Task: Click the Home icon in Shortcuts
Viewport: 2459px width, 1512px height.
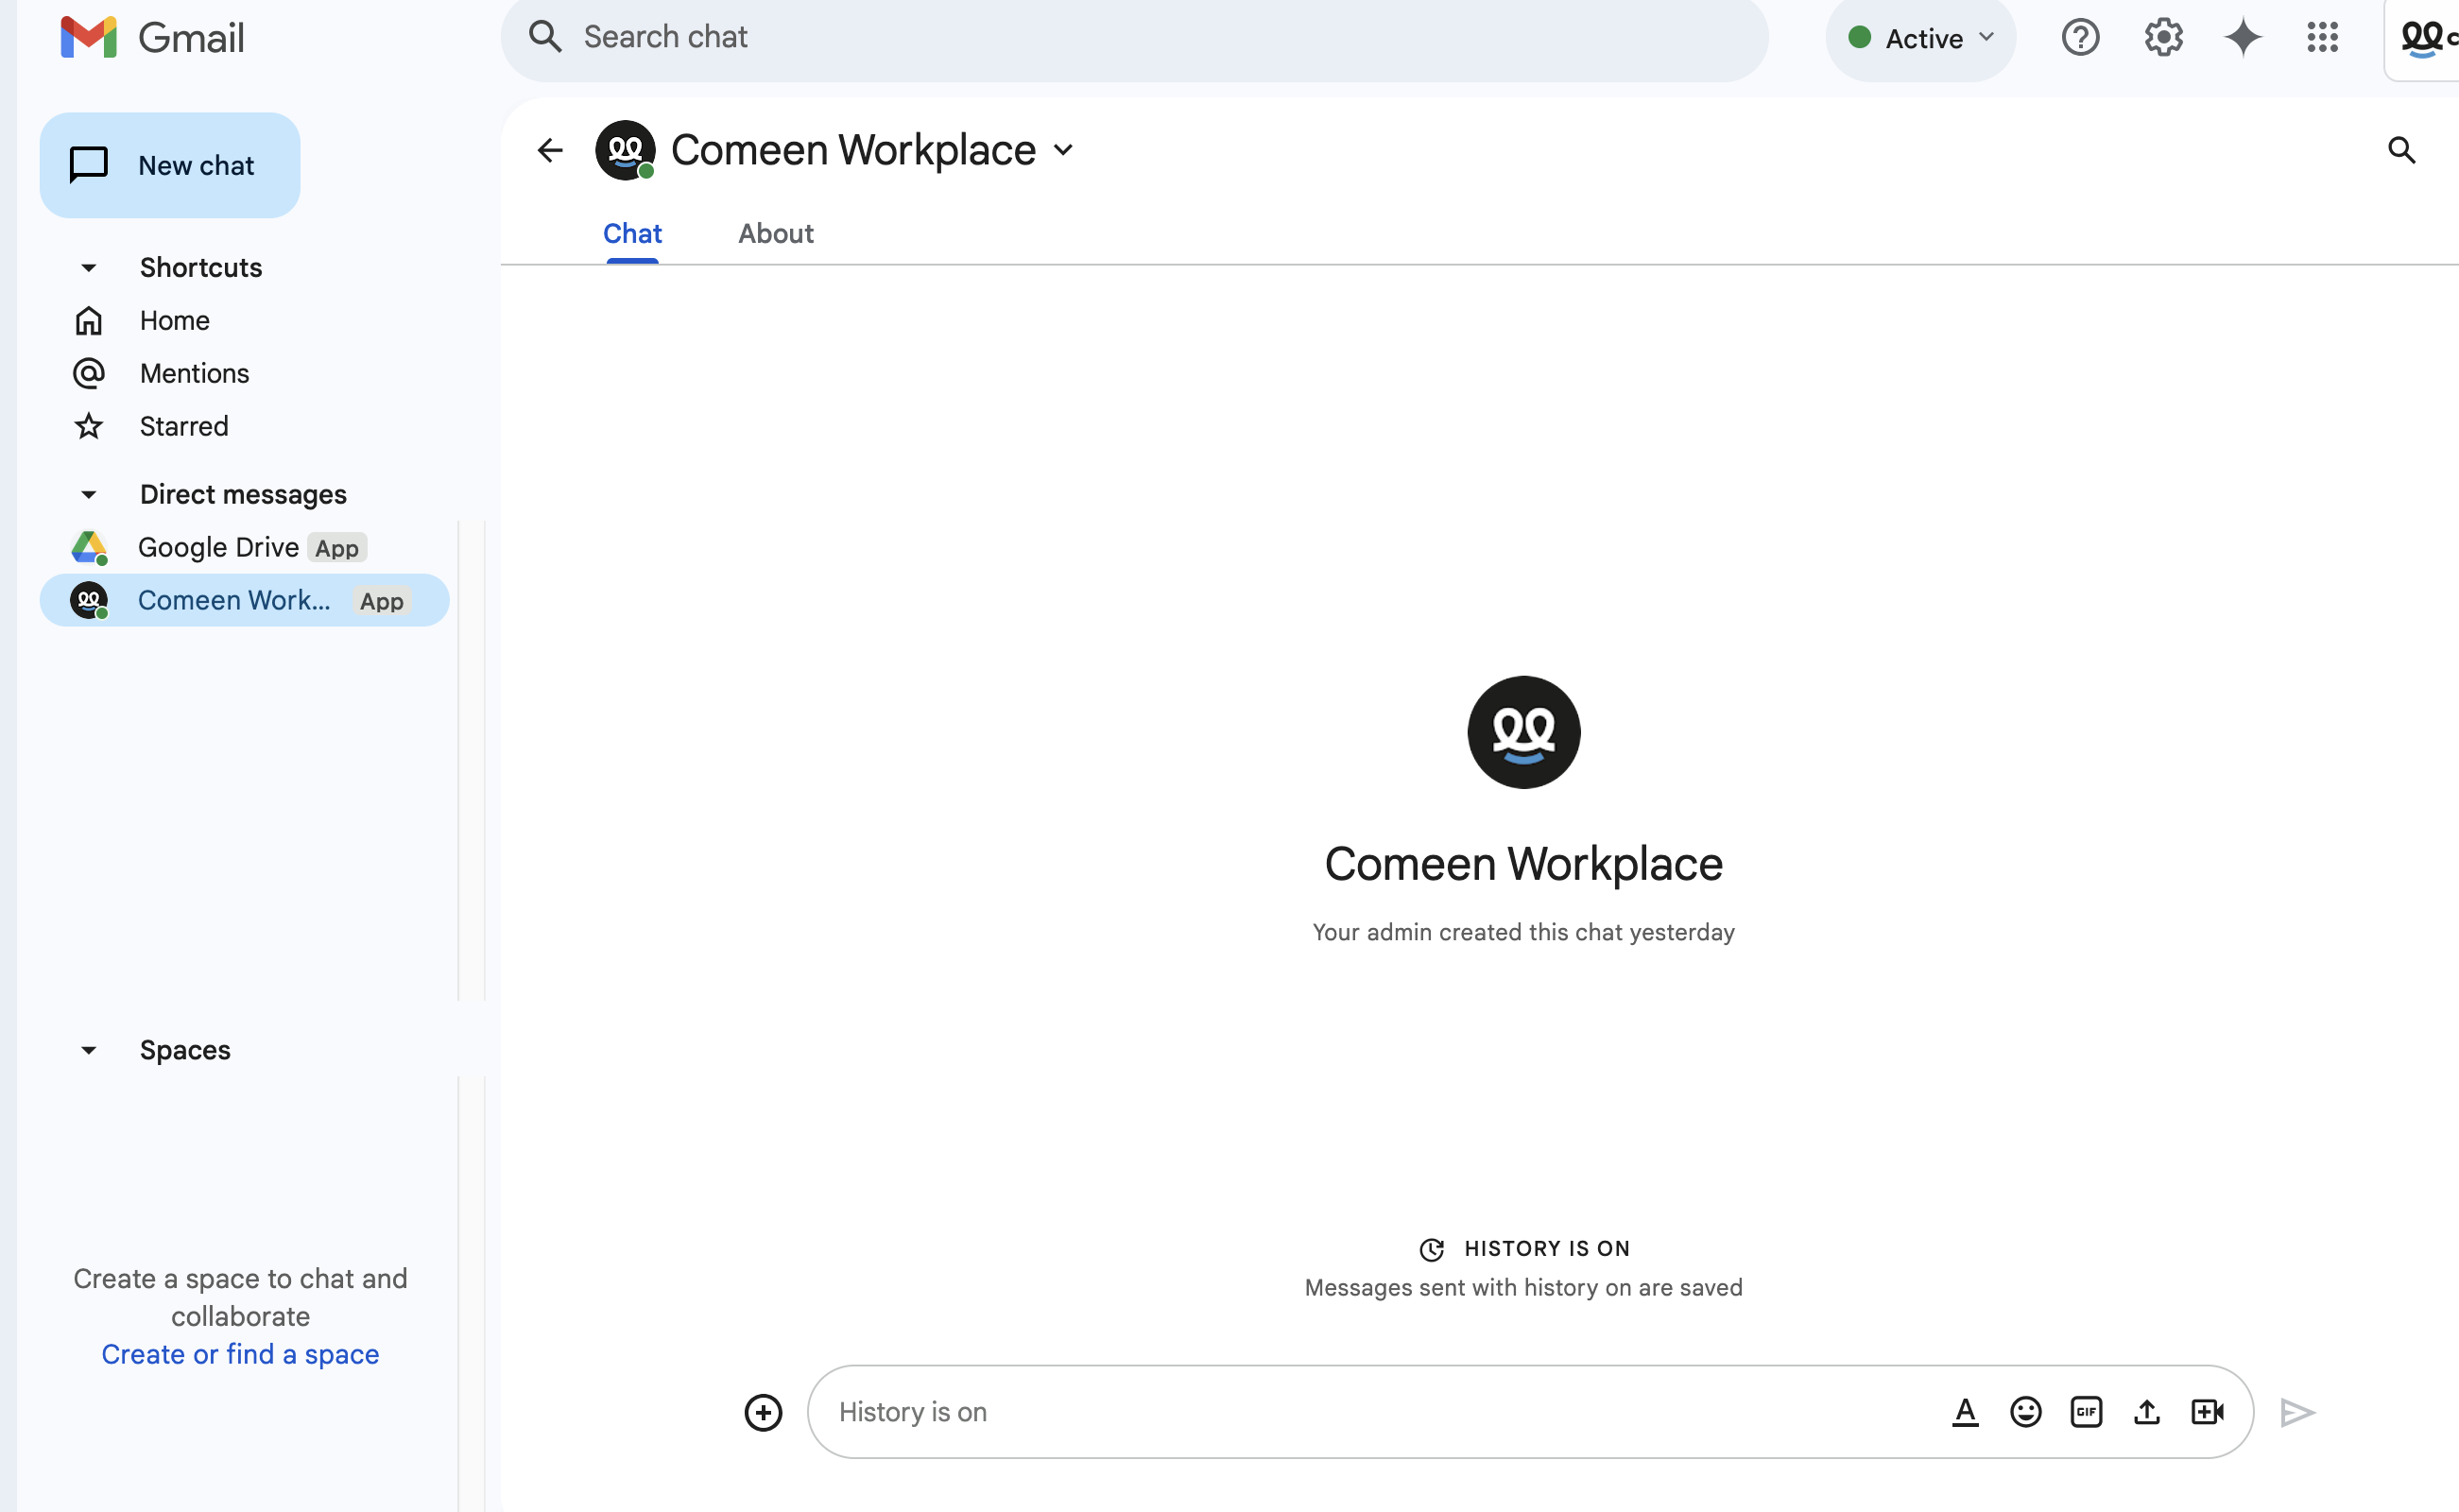Action: pos(89,320)
